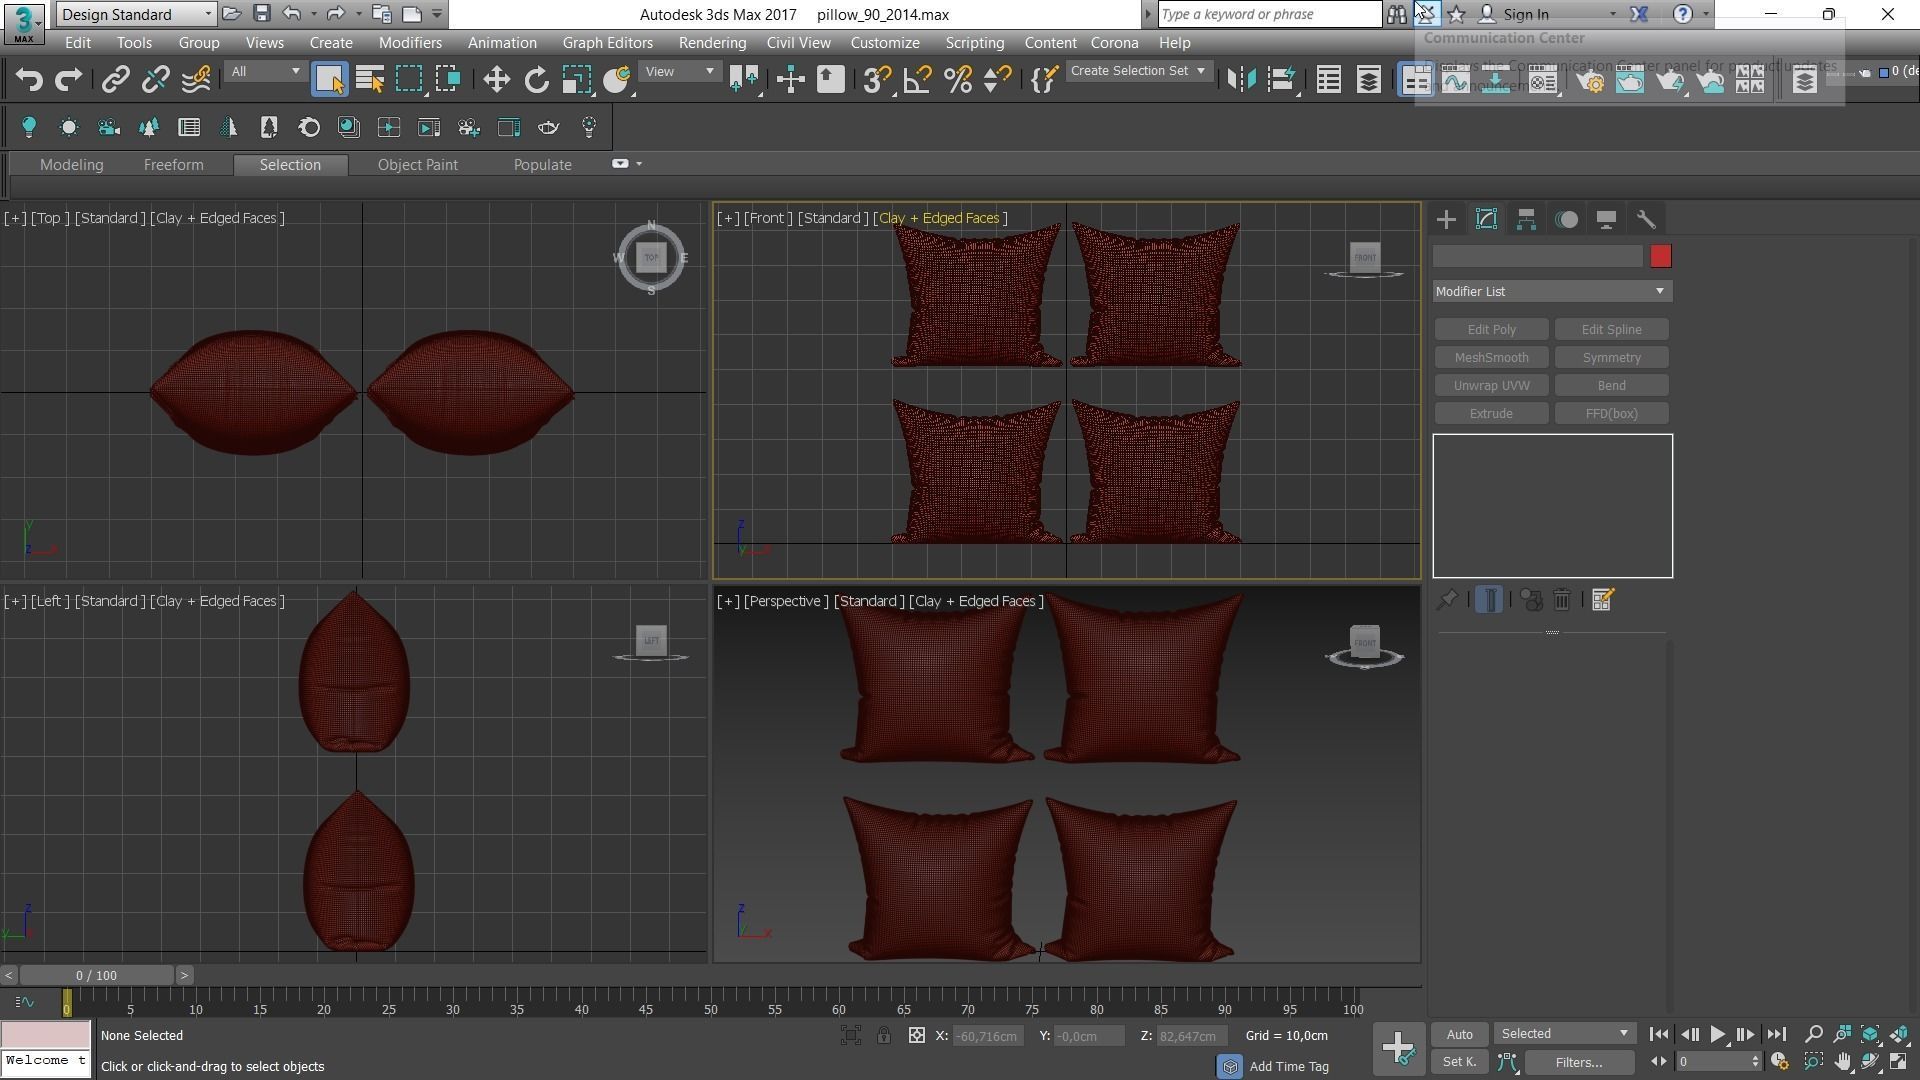Click the Bend modifier button
Viewport: 1920px width, 1080px height.
(1611, 386)
